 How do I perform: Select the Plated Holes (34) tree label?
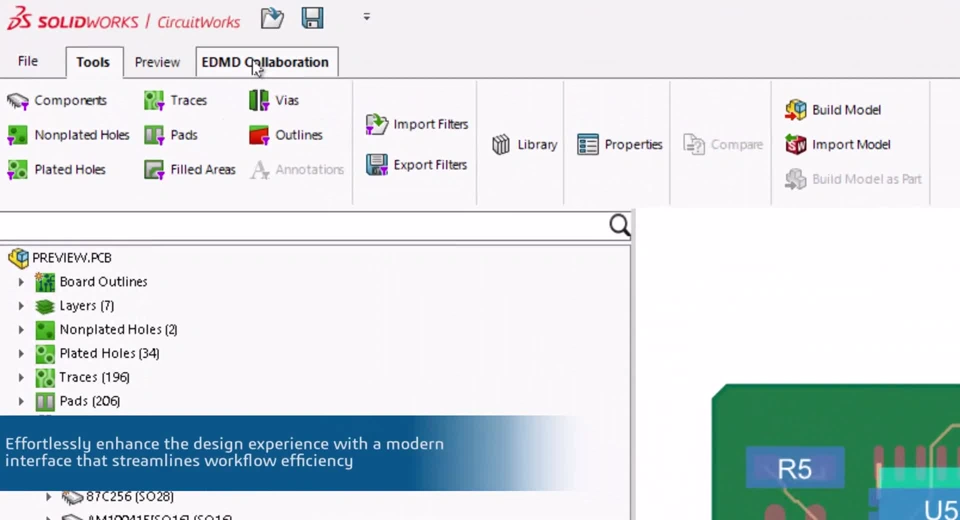point(110,353)
